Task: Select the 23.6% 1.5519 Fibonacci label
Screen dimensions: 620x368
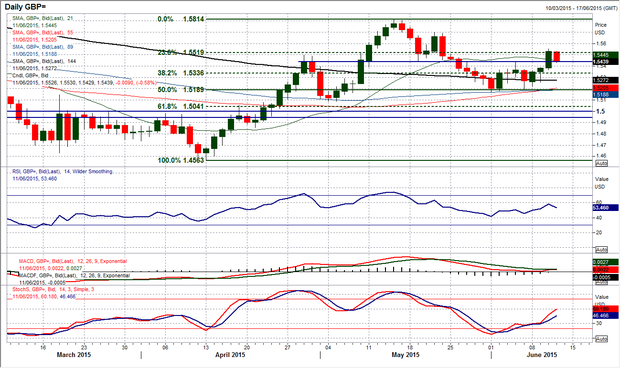Action: (181, 52)
